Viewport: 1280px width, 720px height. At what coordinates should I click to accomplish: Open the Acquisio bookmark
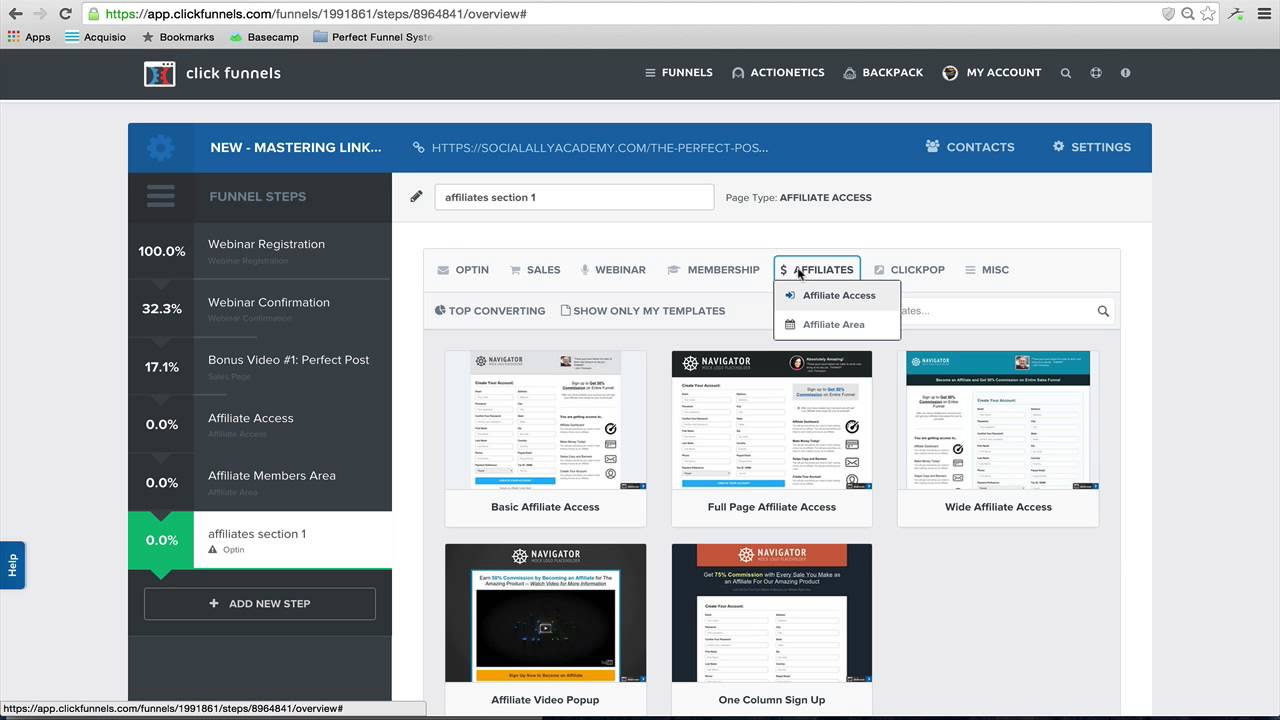pyautogui.click(x=96, y=37)
